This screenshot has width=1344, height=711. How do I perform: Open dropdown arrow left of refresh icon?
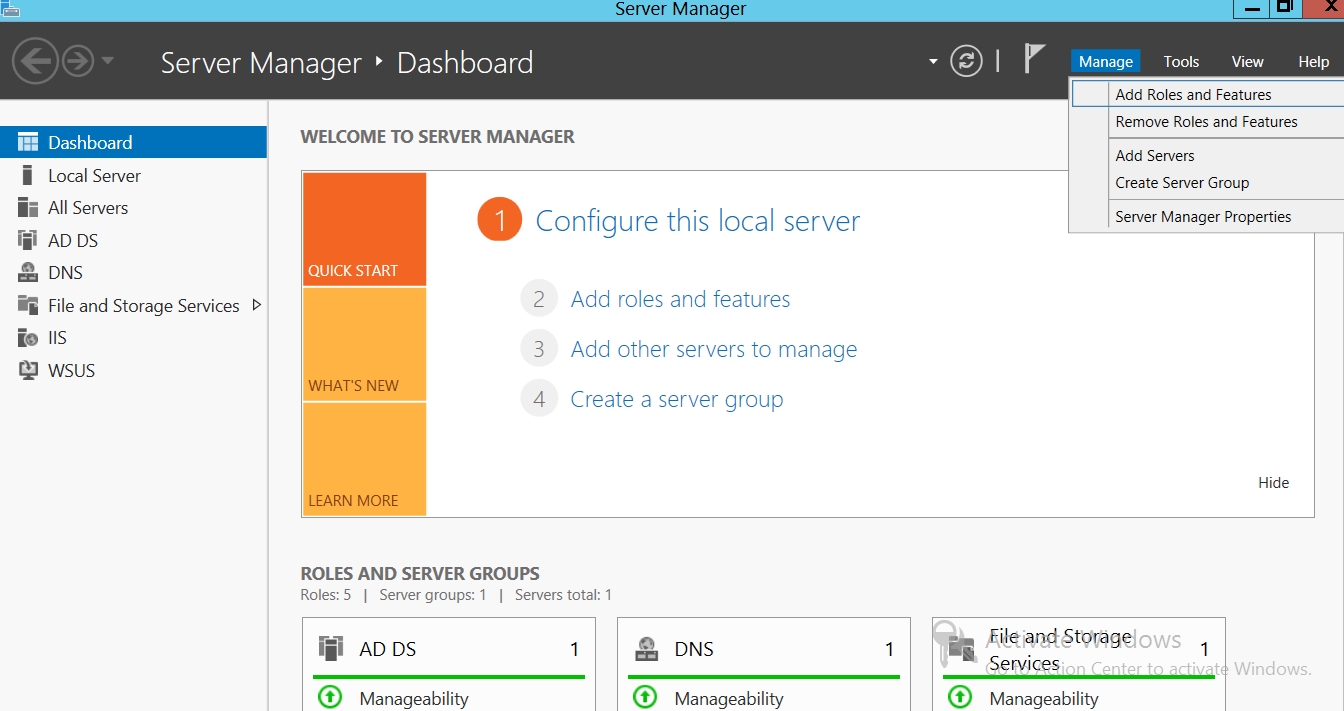point(933,62)
